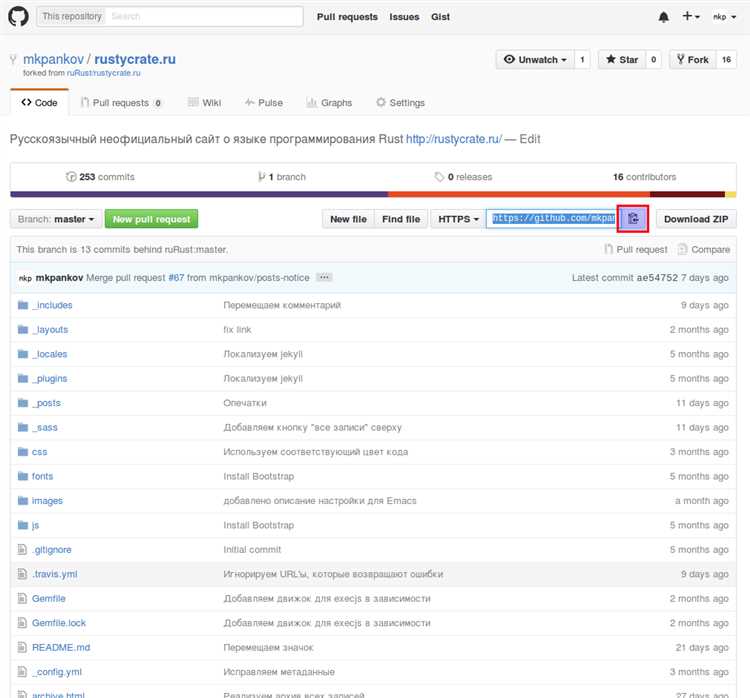Open the mkp user avatar menu
The height and width of the screenshot is (698, 750).
click(724, 17)
